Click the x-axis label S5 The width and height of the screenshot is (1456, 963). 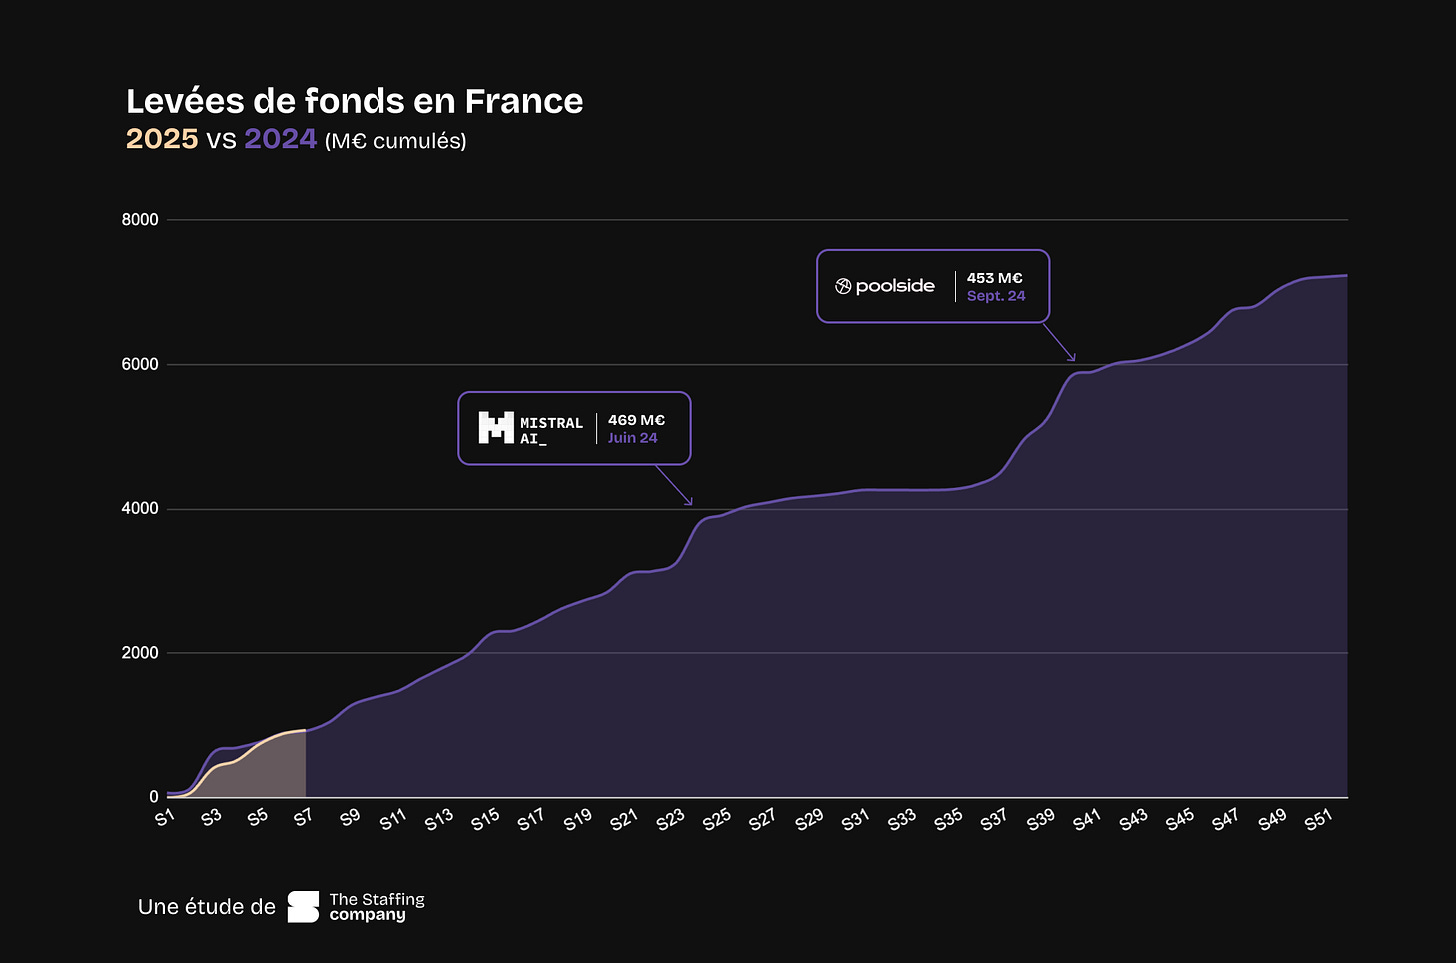(x=257, y=817)
